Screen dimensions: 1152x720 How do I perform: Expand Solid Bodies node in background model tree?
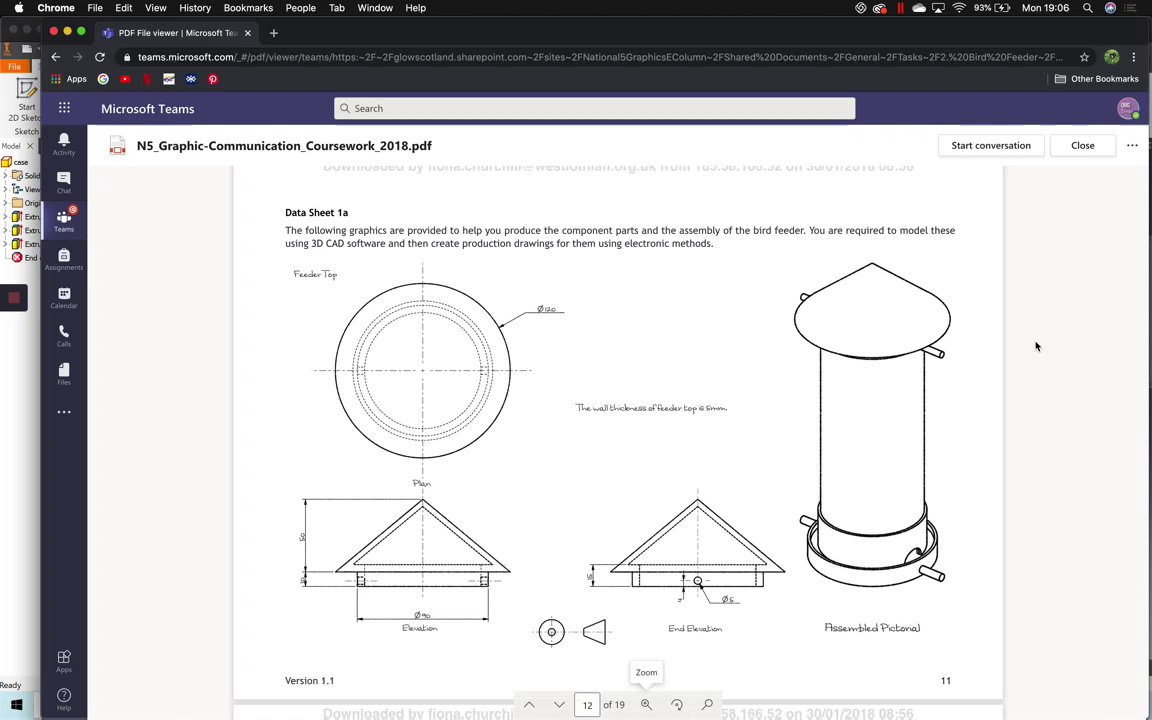[x=5, y=176]
